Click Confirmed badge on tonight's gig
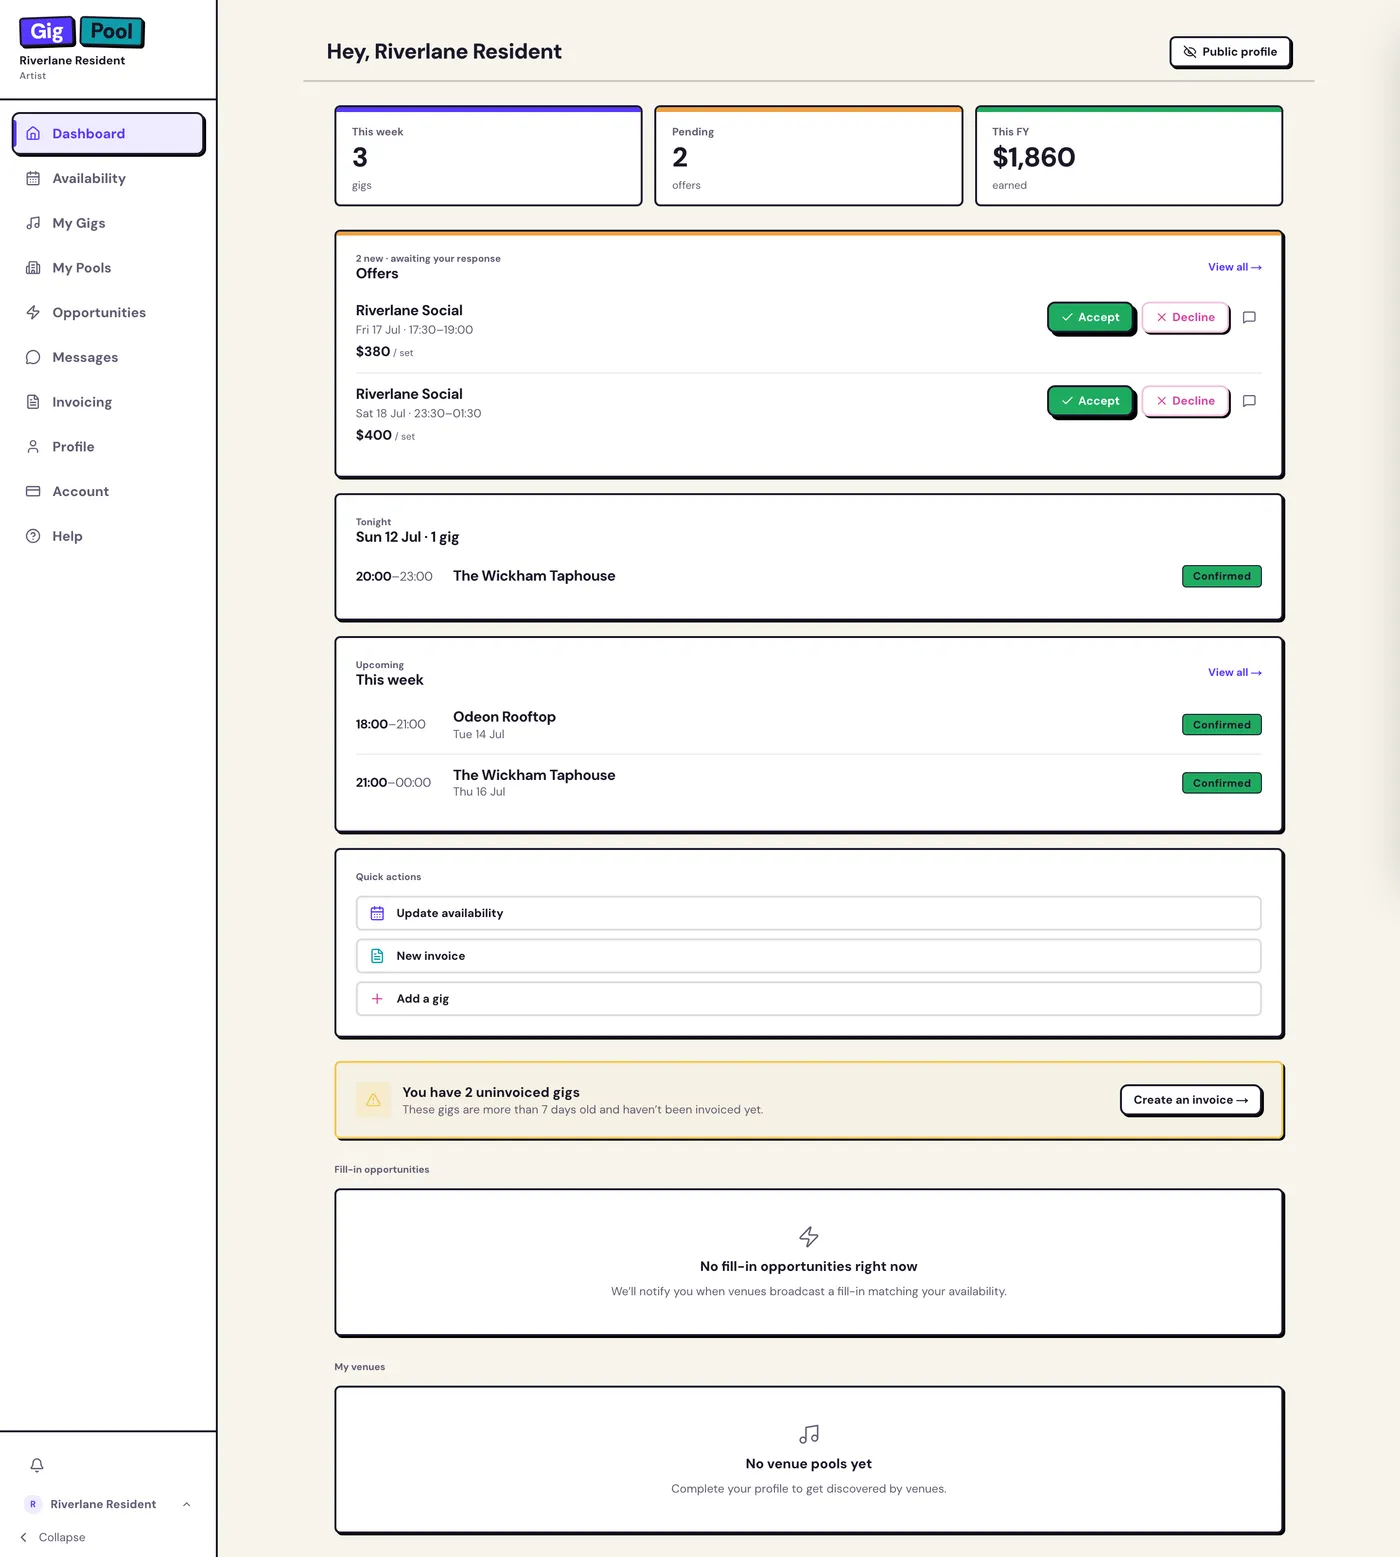This screenshot has height=1557, width=1400. coord(1222,576)
